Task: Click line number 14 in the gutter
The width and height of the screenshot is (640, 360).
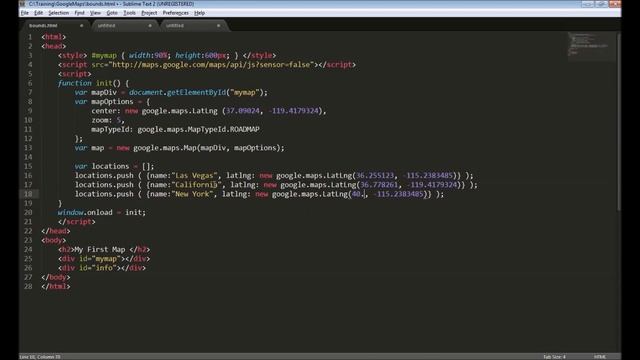Action: (28, 157)
